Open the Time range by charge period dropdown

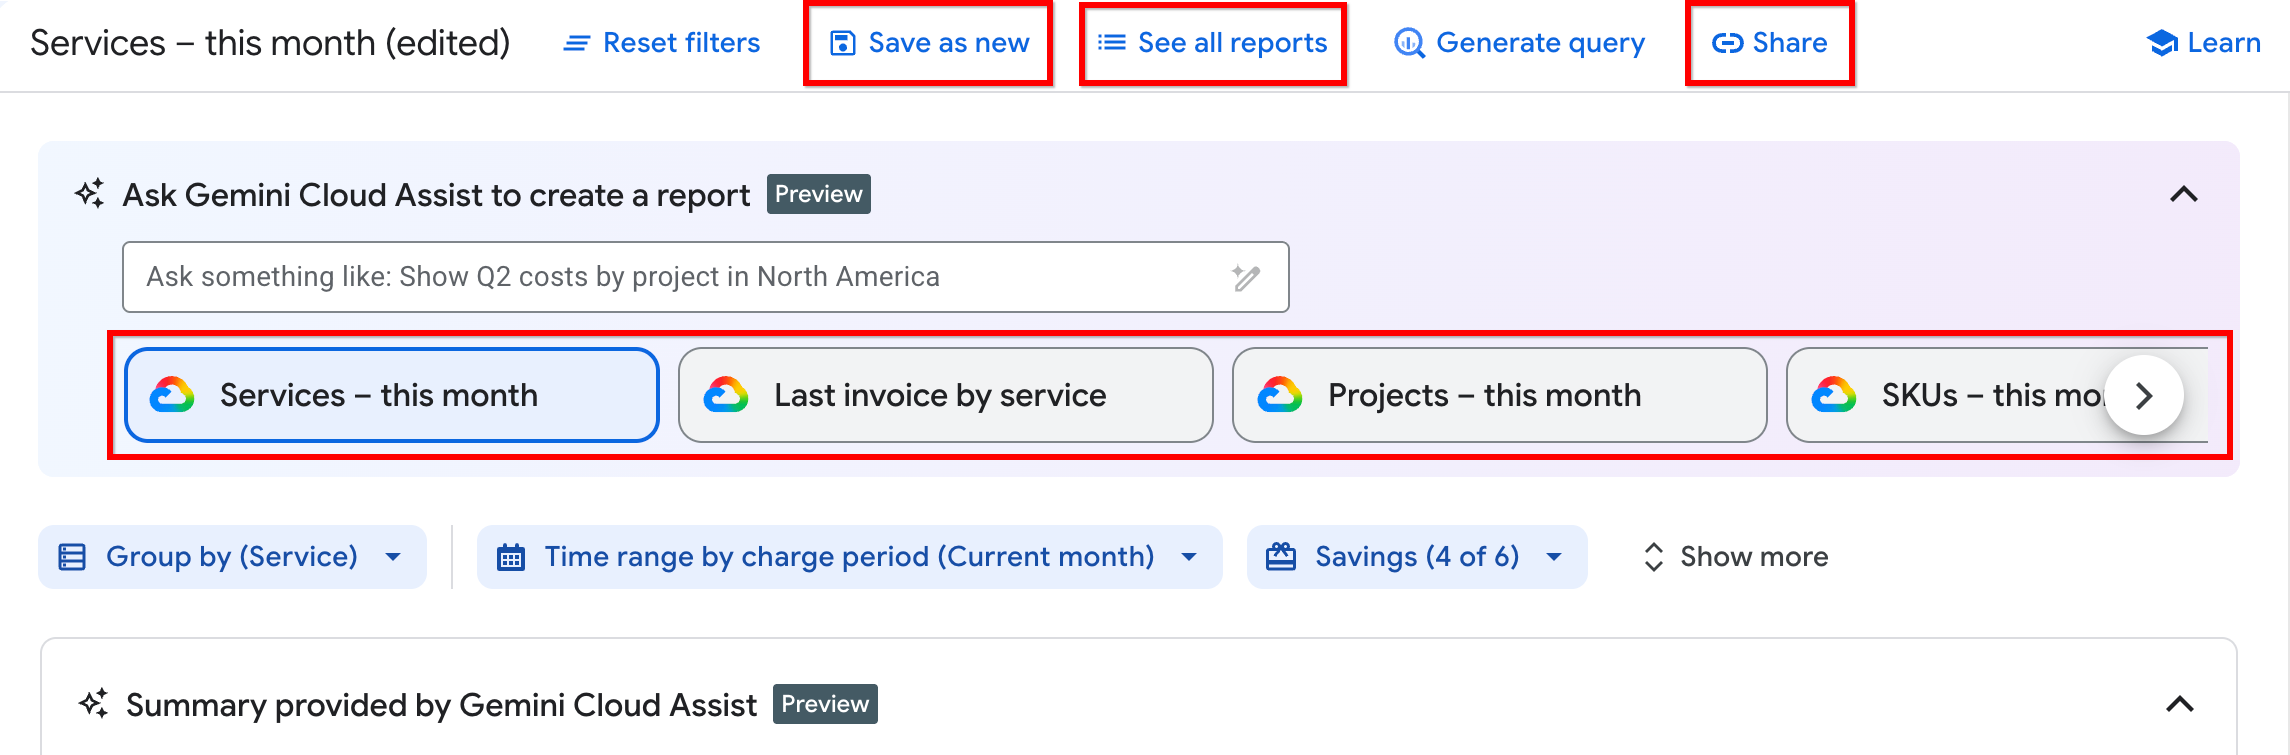click(849, 557)
